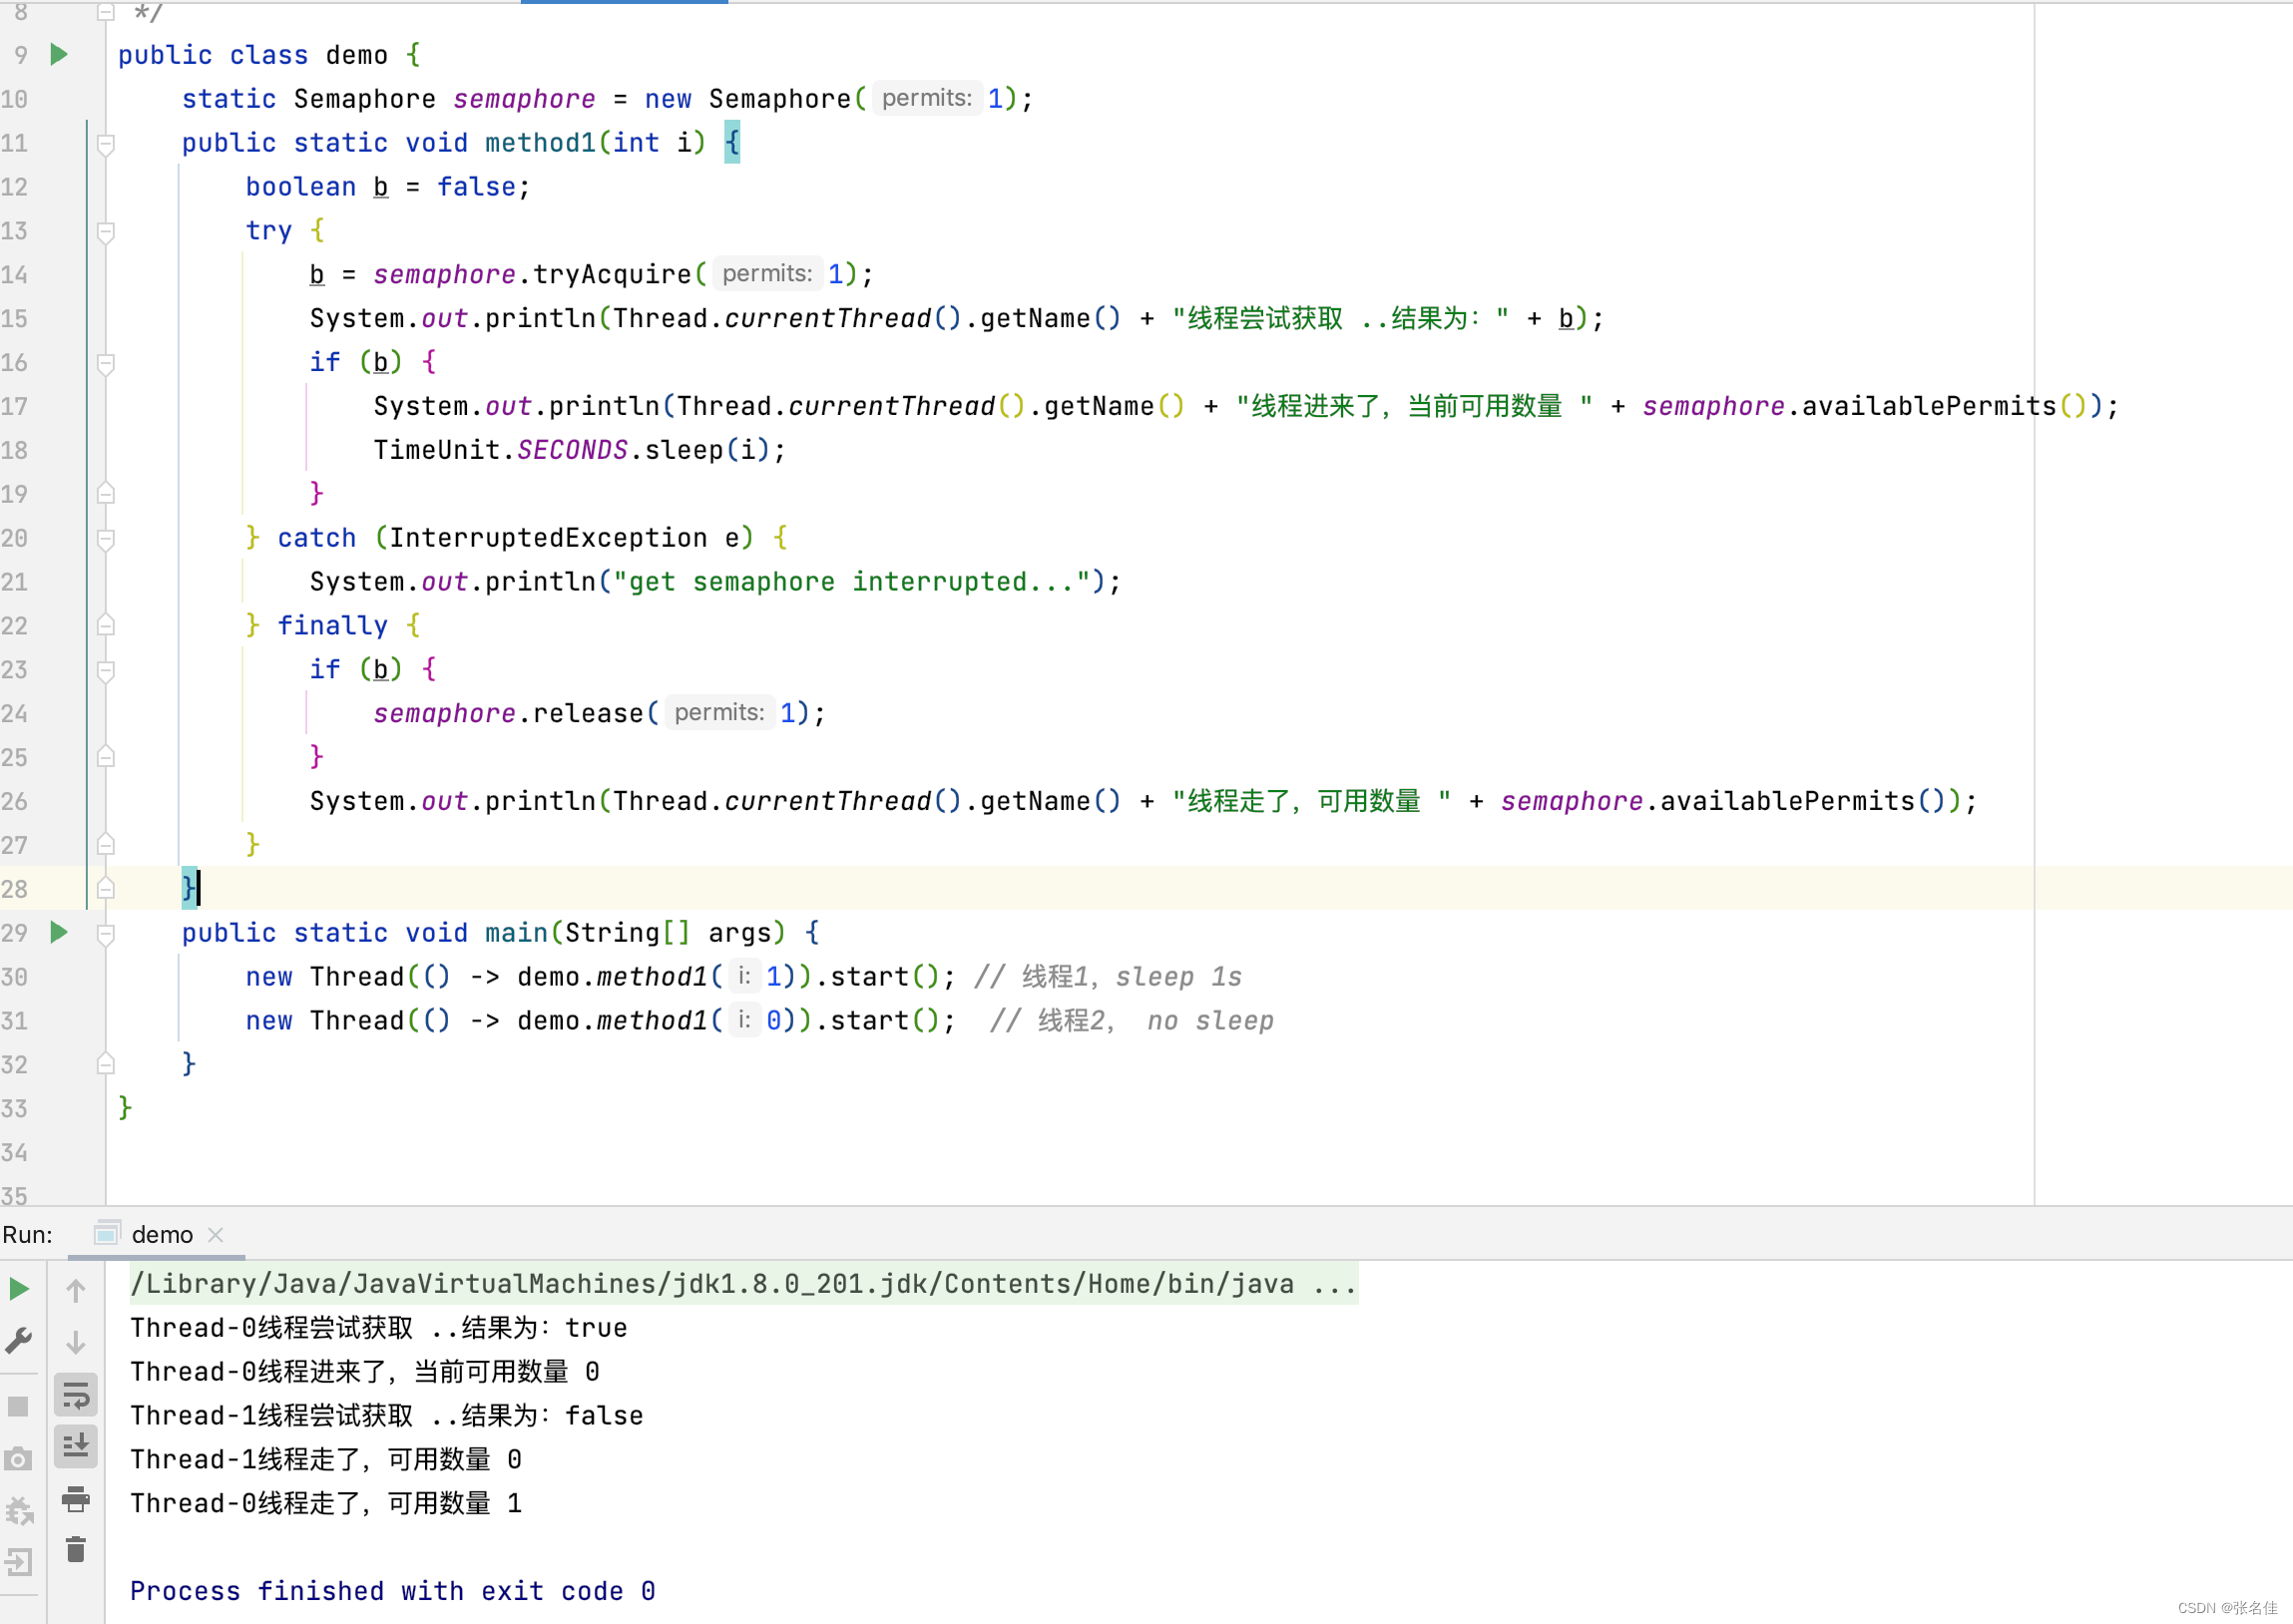The image size is (2293, 1624).
Task: Click the tryAcquire method call
Action: click(612, 274)
